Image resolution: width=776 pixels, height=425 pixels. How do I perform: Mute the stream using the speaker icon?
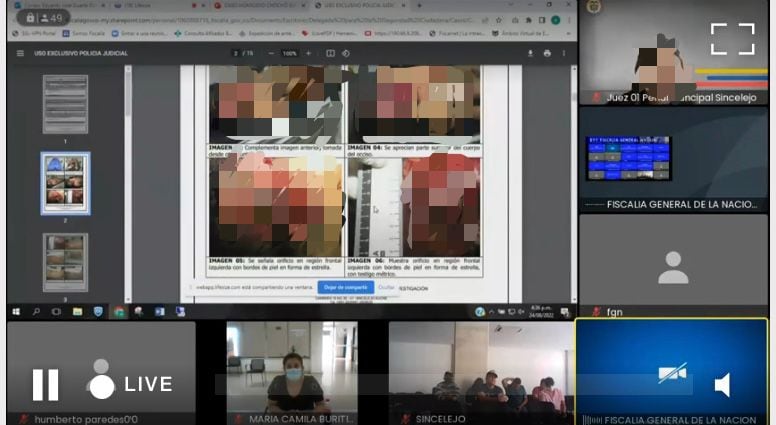click(x=722, y=385)
